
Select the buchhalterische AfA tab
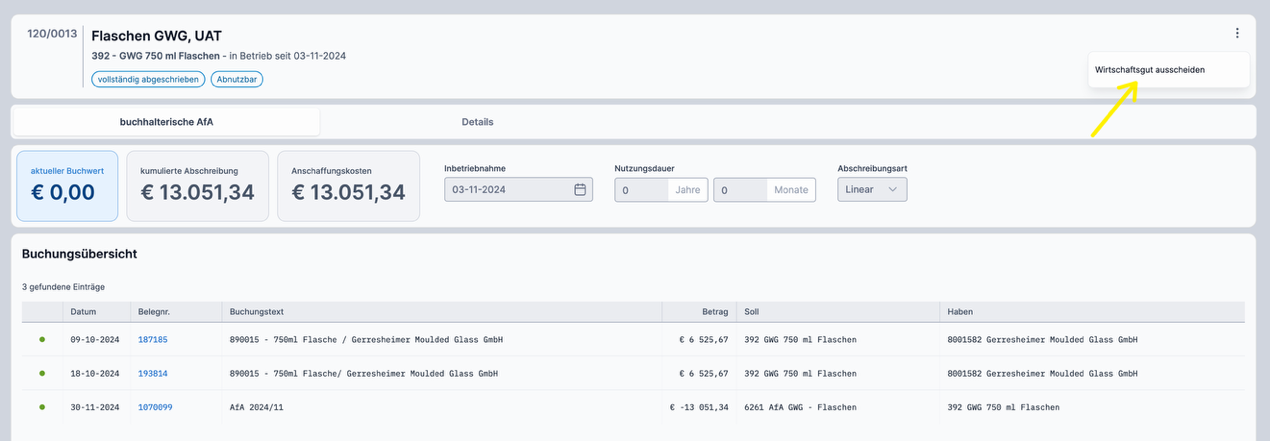(x=166, y=122)
